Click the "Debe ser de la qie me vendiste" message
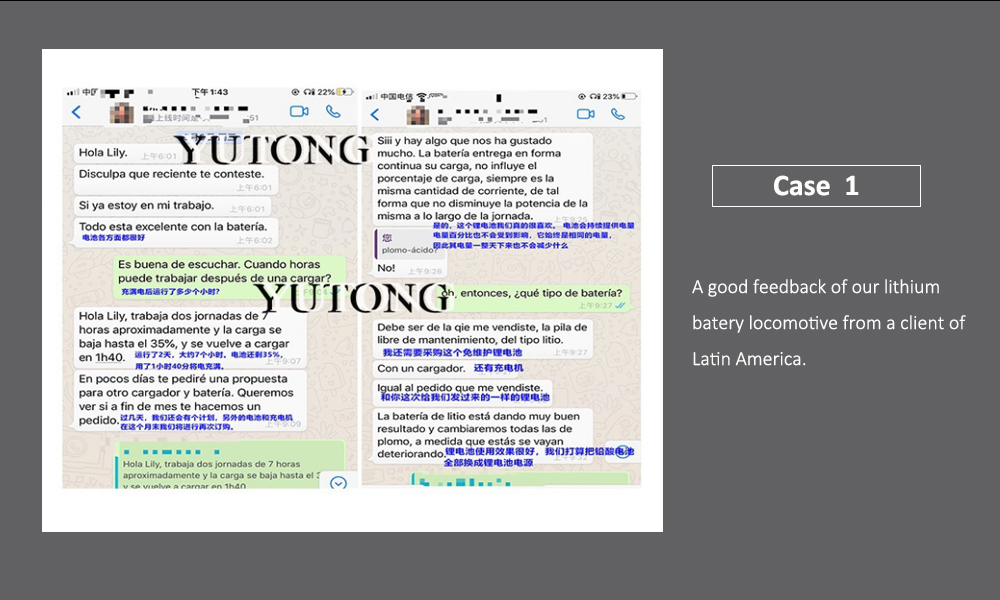 tap(483, 339)
